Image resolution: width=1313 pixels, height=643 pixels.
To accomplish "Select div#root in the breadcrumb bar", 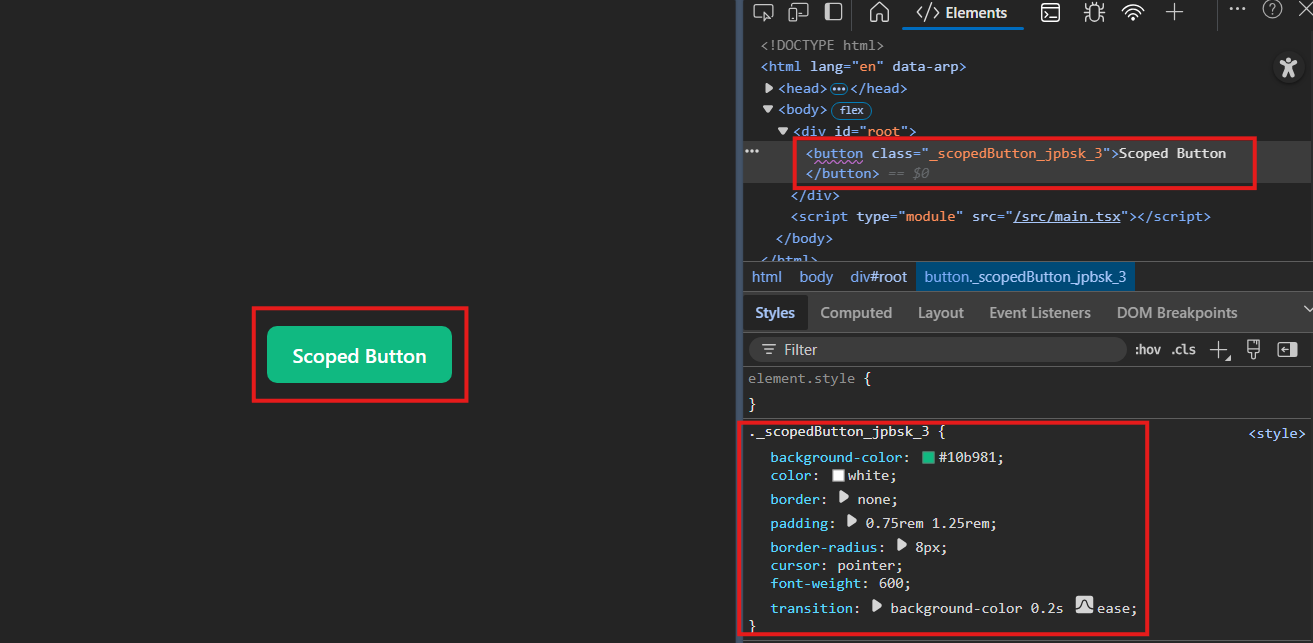I will 879,277.
